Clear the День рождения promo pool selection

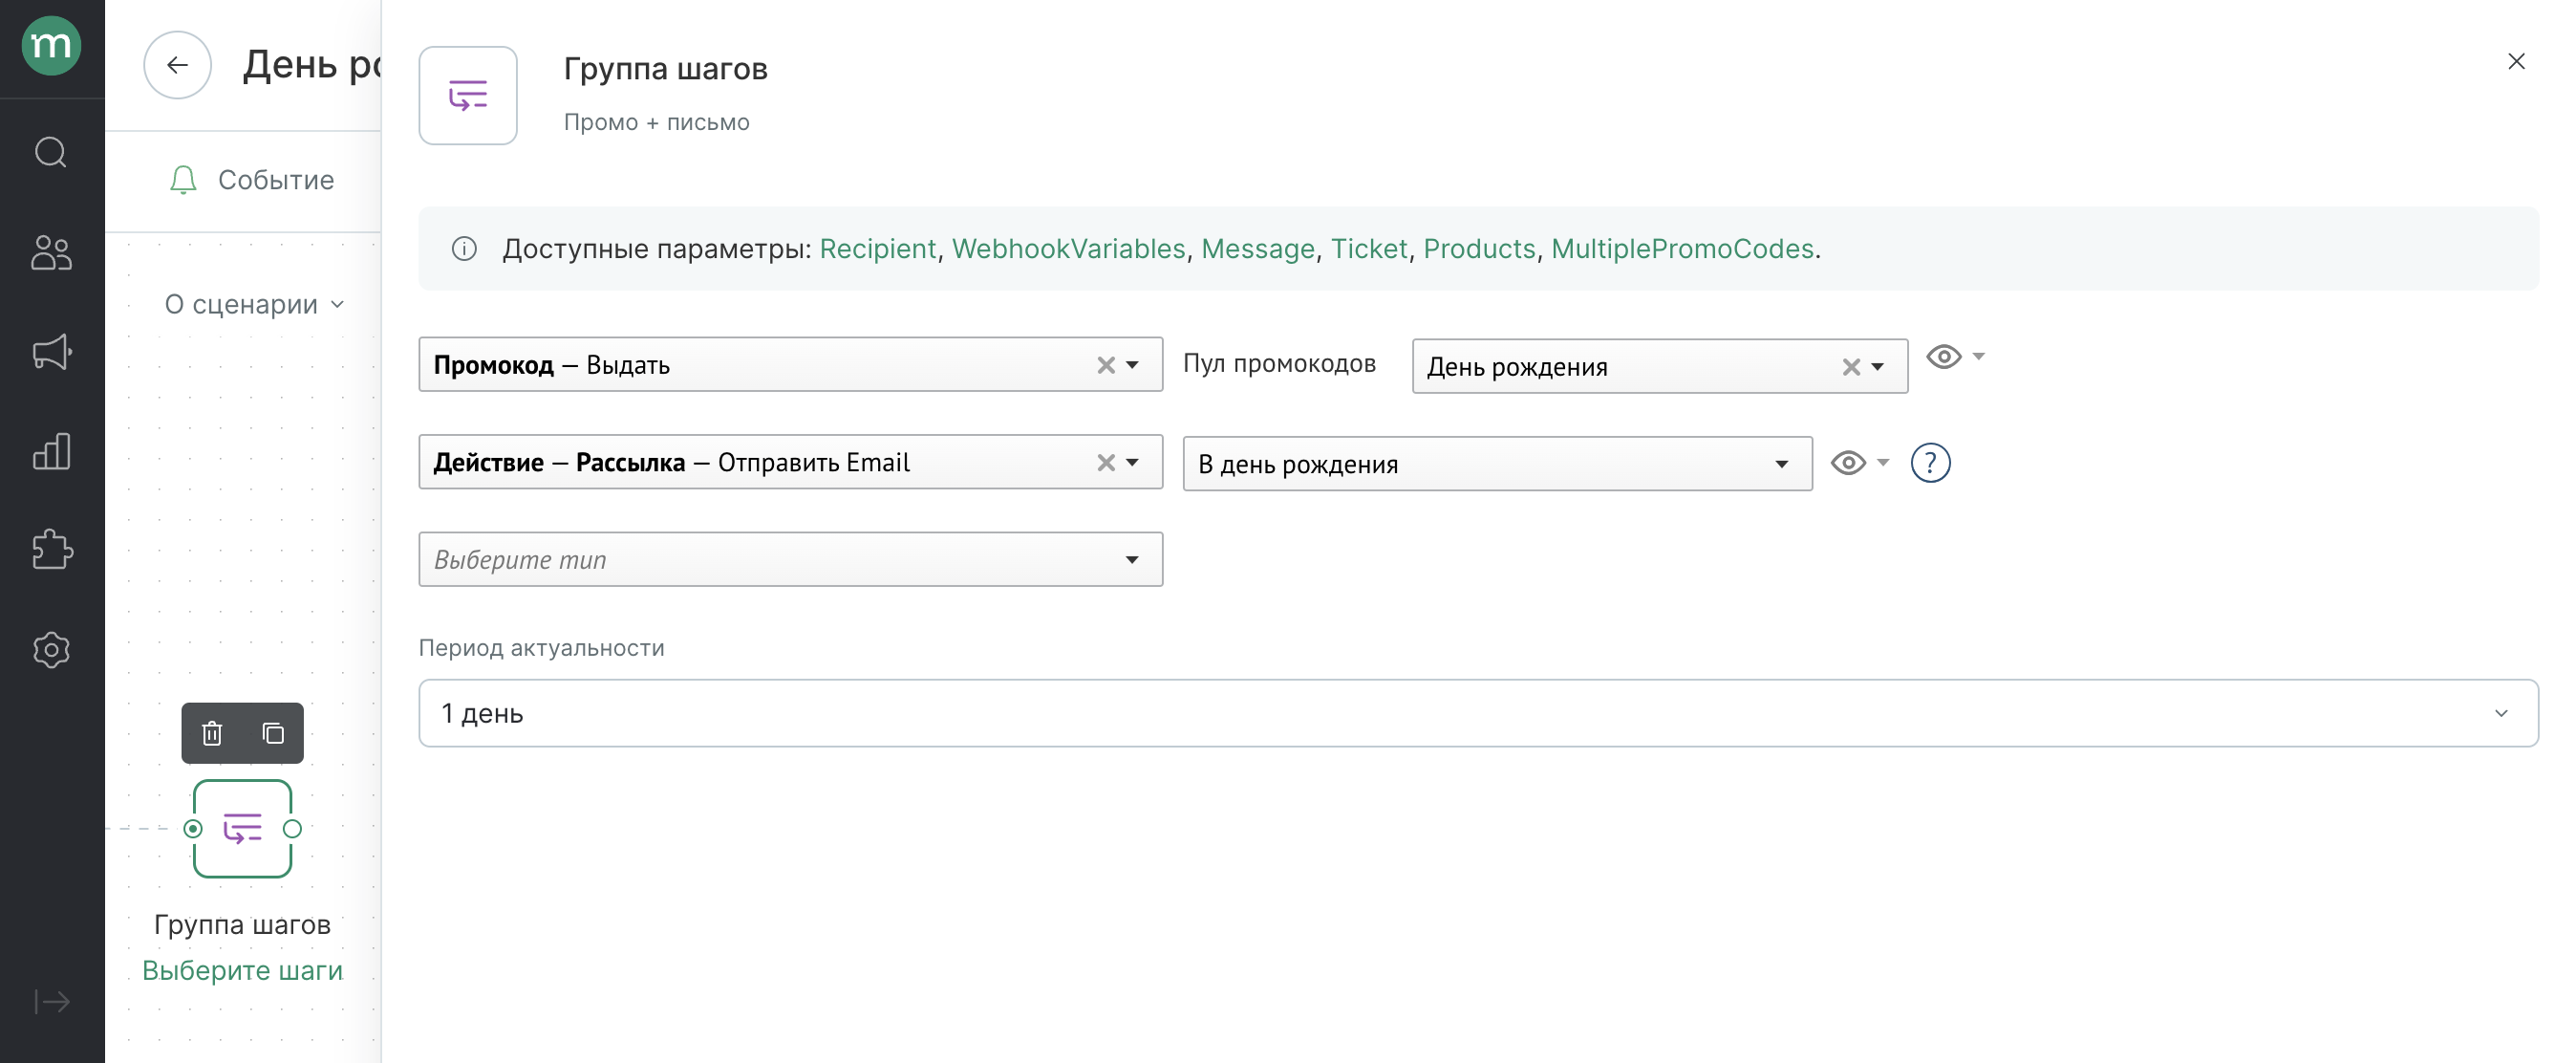(1851, 367)
